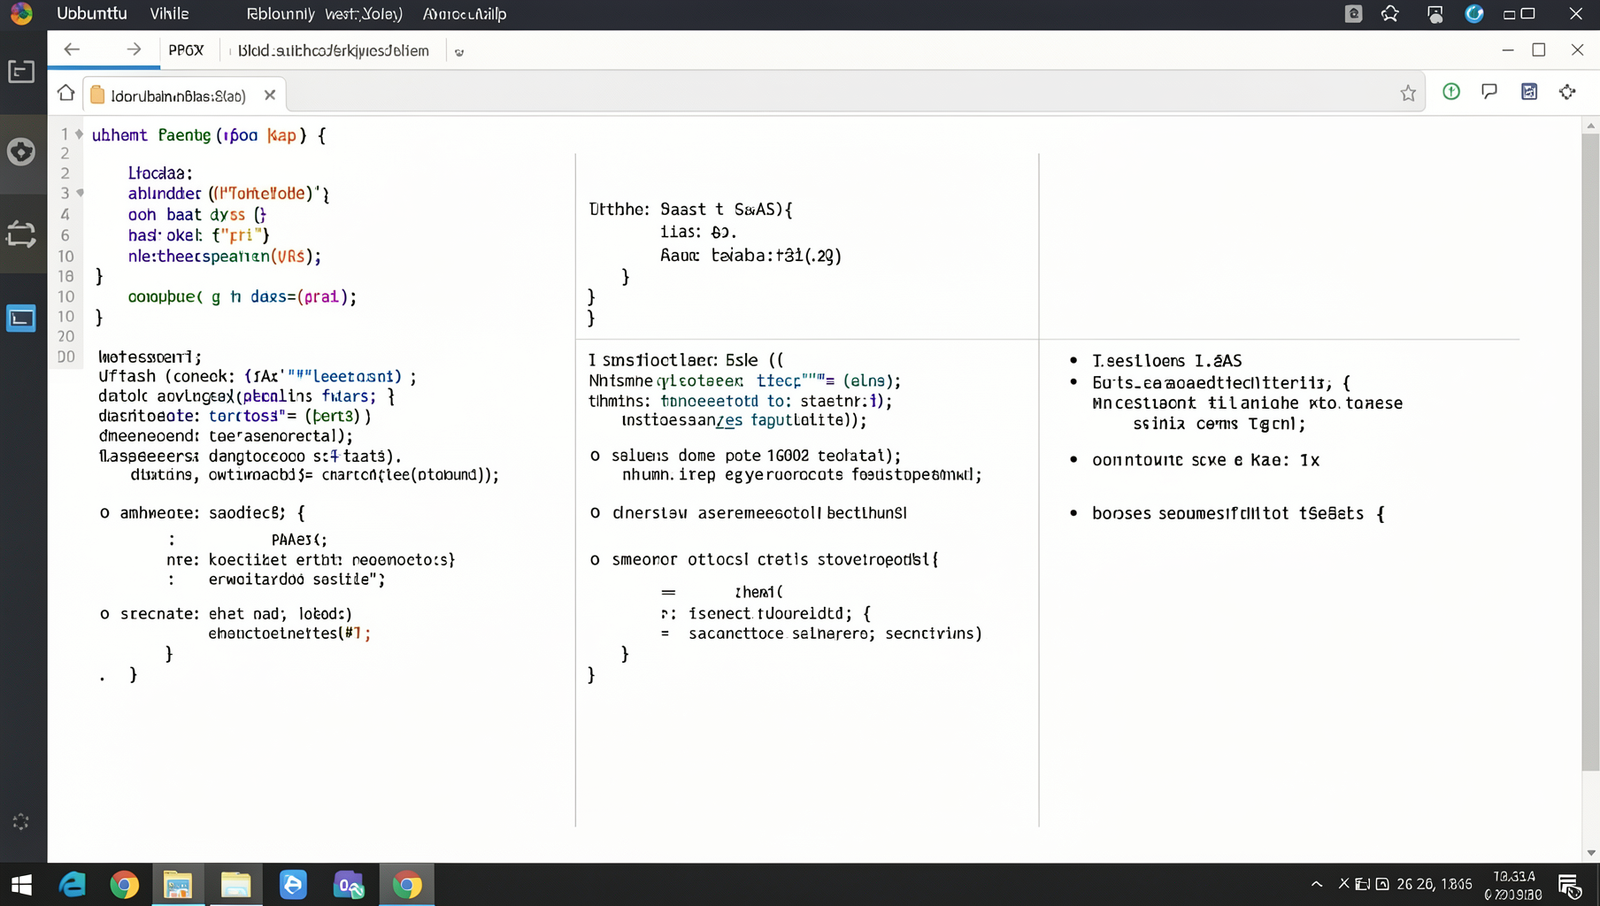Click the star icon in top bar
This screenshot has width=1600, height=906.
coord(1390,13)
